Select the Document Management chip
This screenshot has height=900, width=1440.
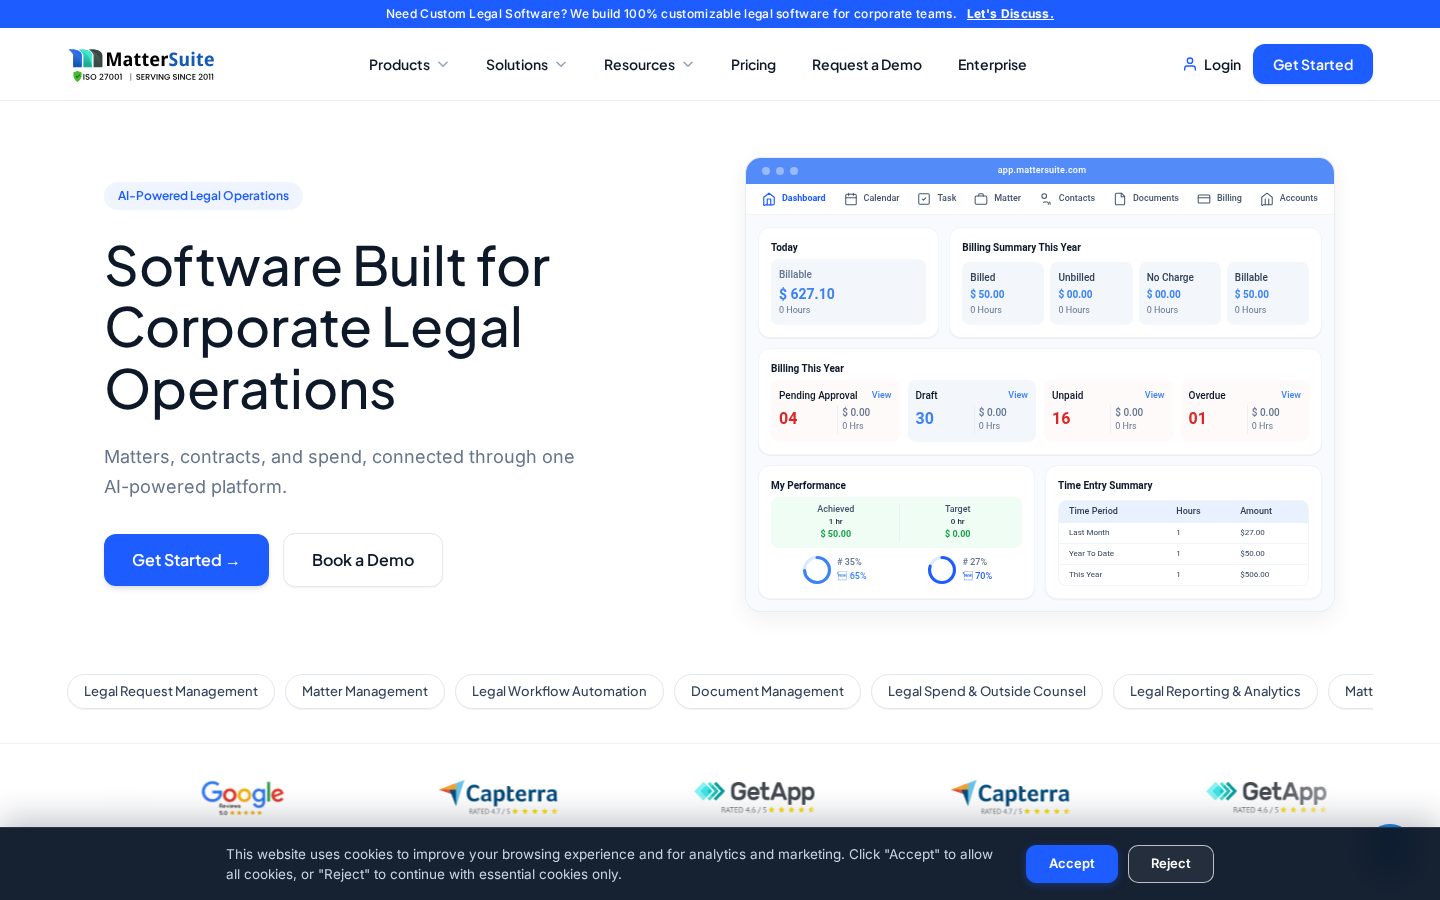click(767, 692)
